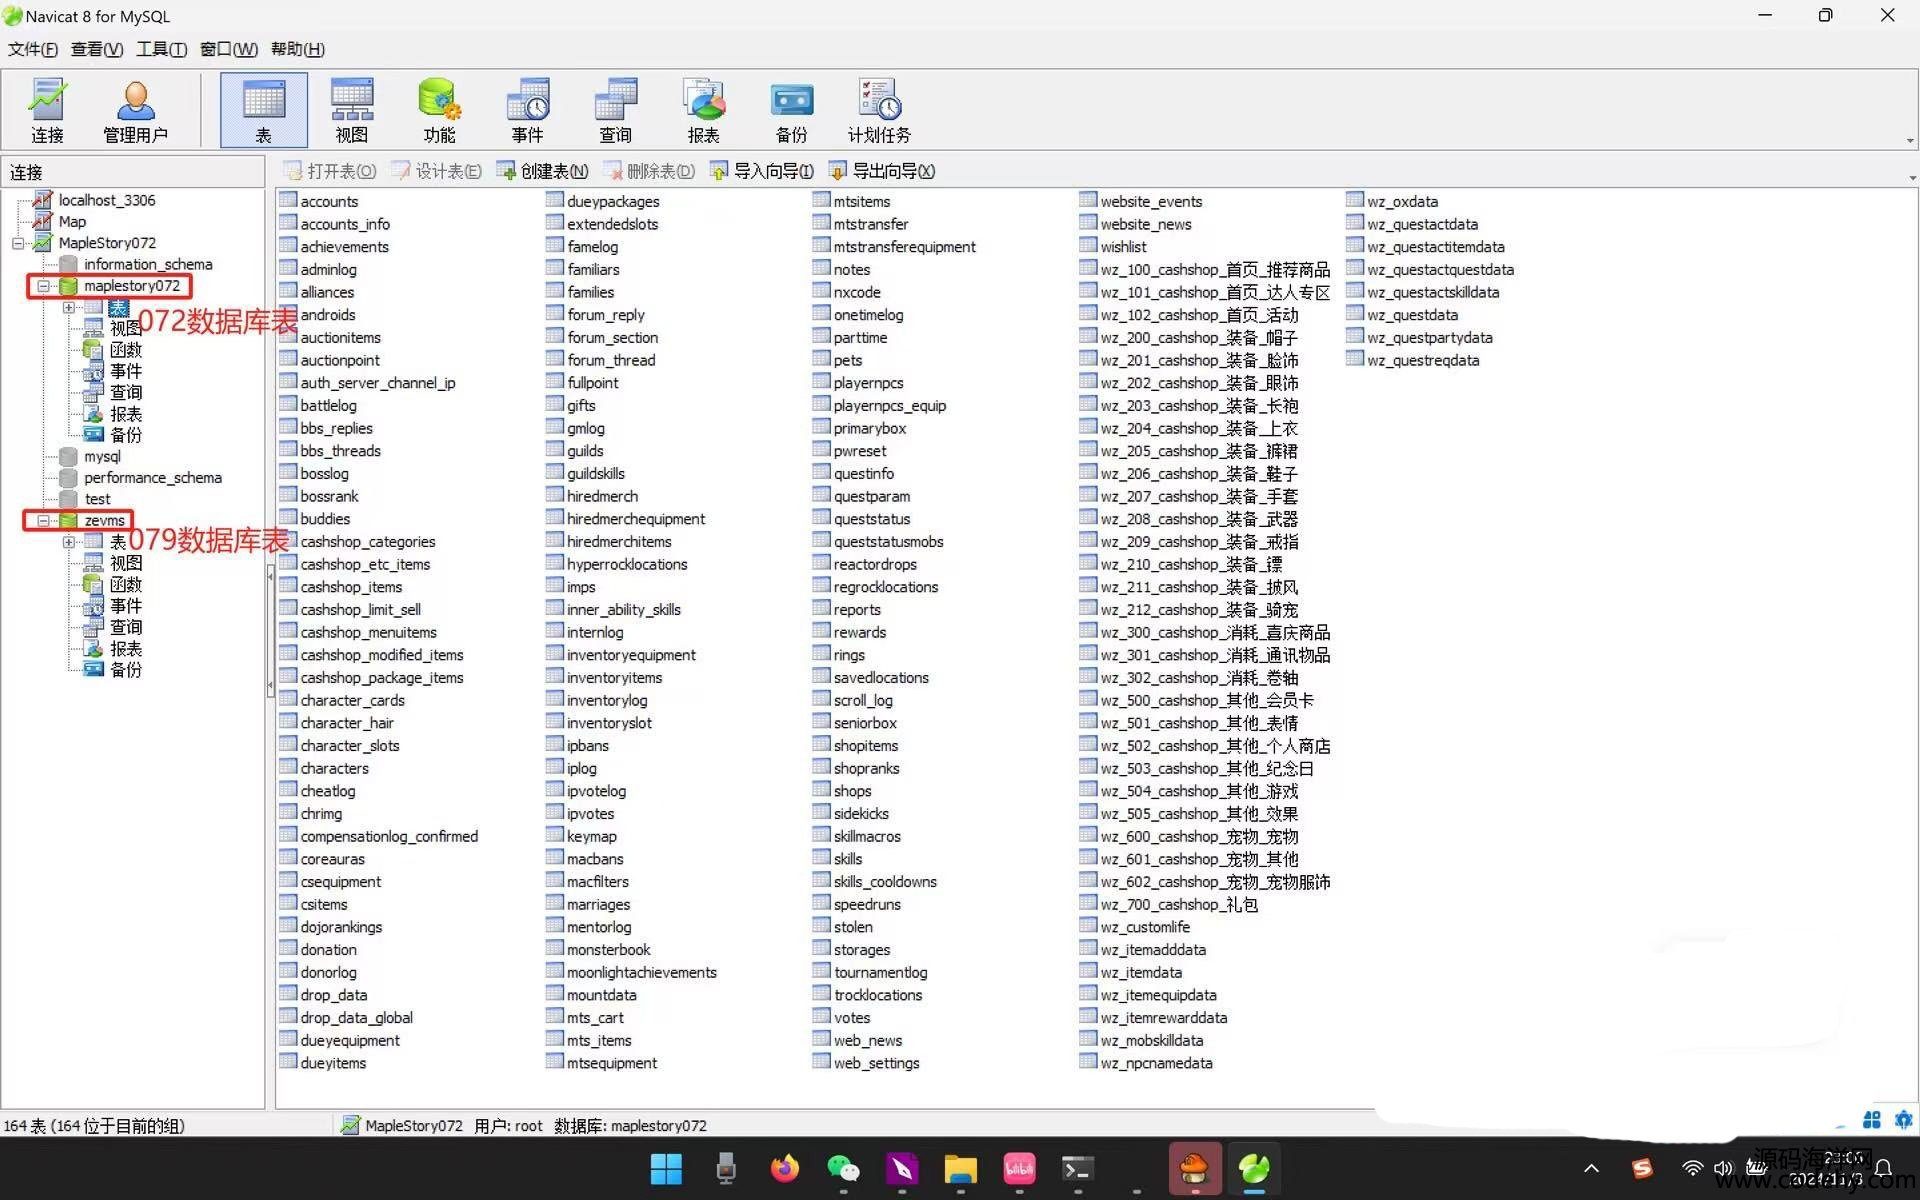Viewport: 1920px width, 1200px height.
Task: Collapse the MapleStory072 connection node
Action: tap(18, 243)
